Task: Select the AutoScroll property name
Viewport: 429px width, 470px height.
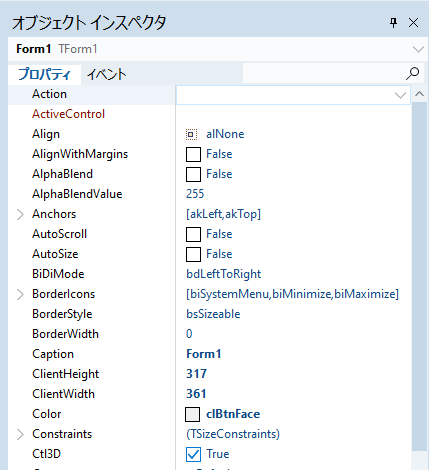Action: click(x=59, y=234)
